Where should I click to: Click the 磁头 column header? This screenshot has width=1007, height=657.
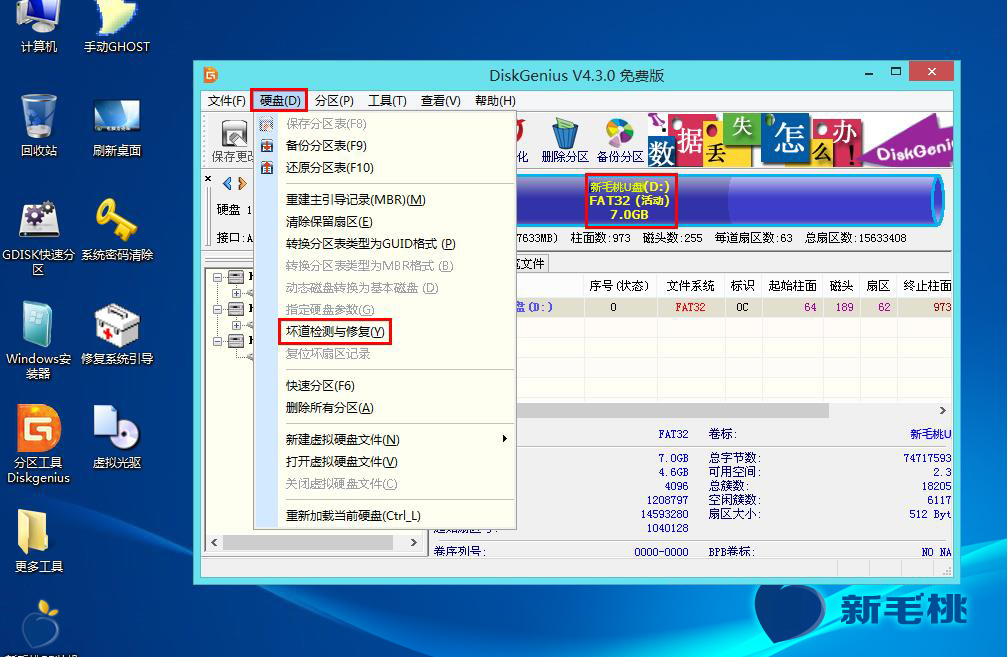tap(841, 286)
